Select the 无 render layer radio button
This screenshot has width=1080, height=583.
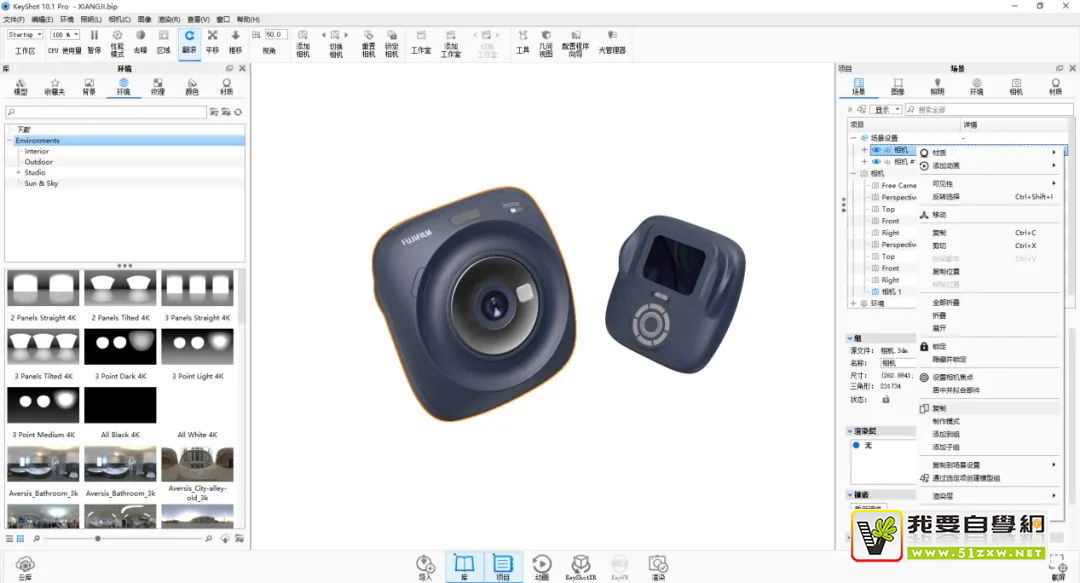pyautogui.click(x=856, y=445)
